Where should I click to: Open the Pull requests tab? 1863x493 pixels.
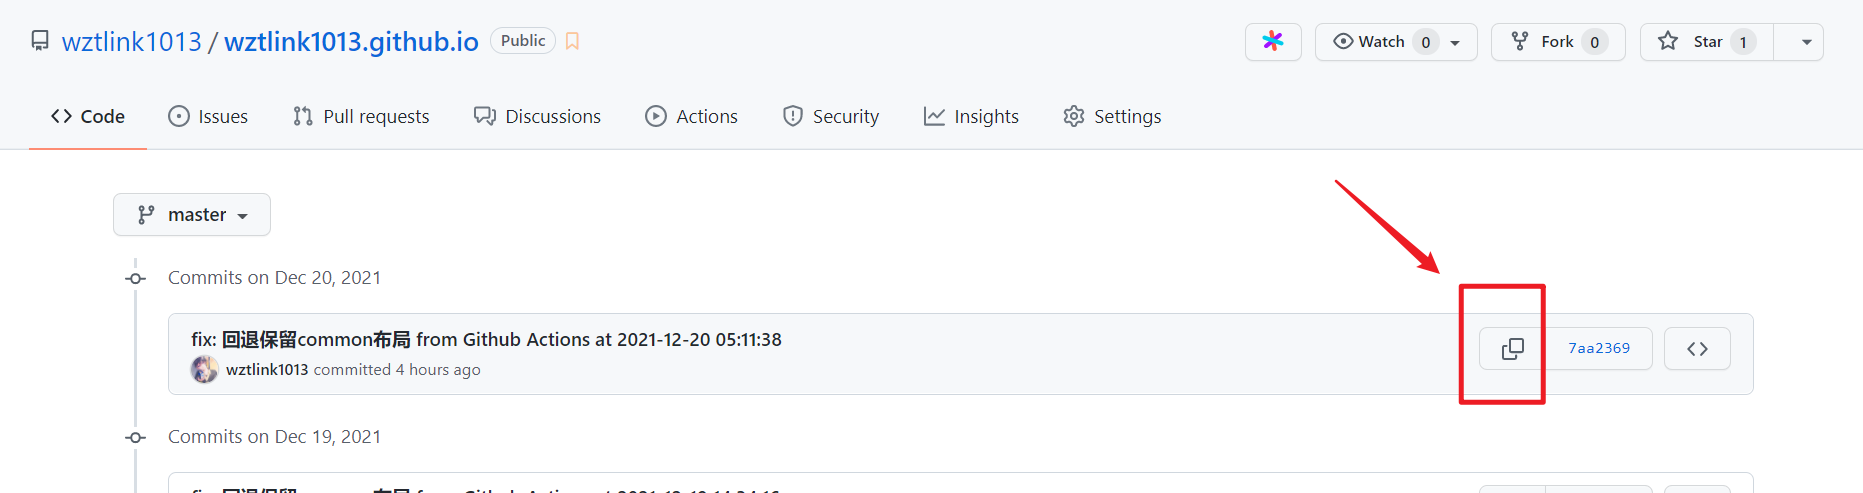tap(361, 117)
